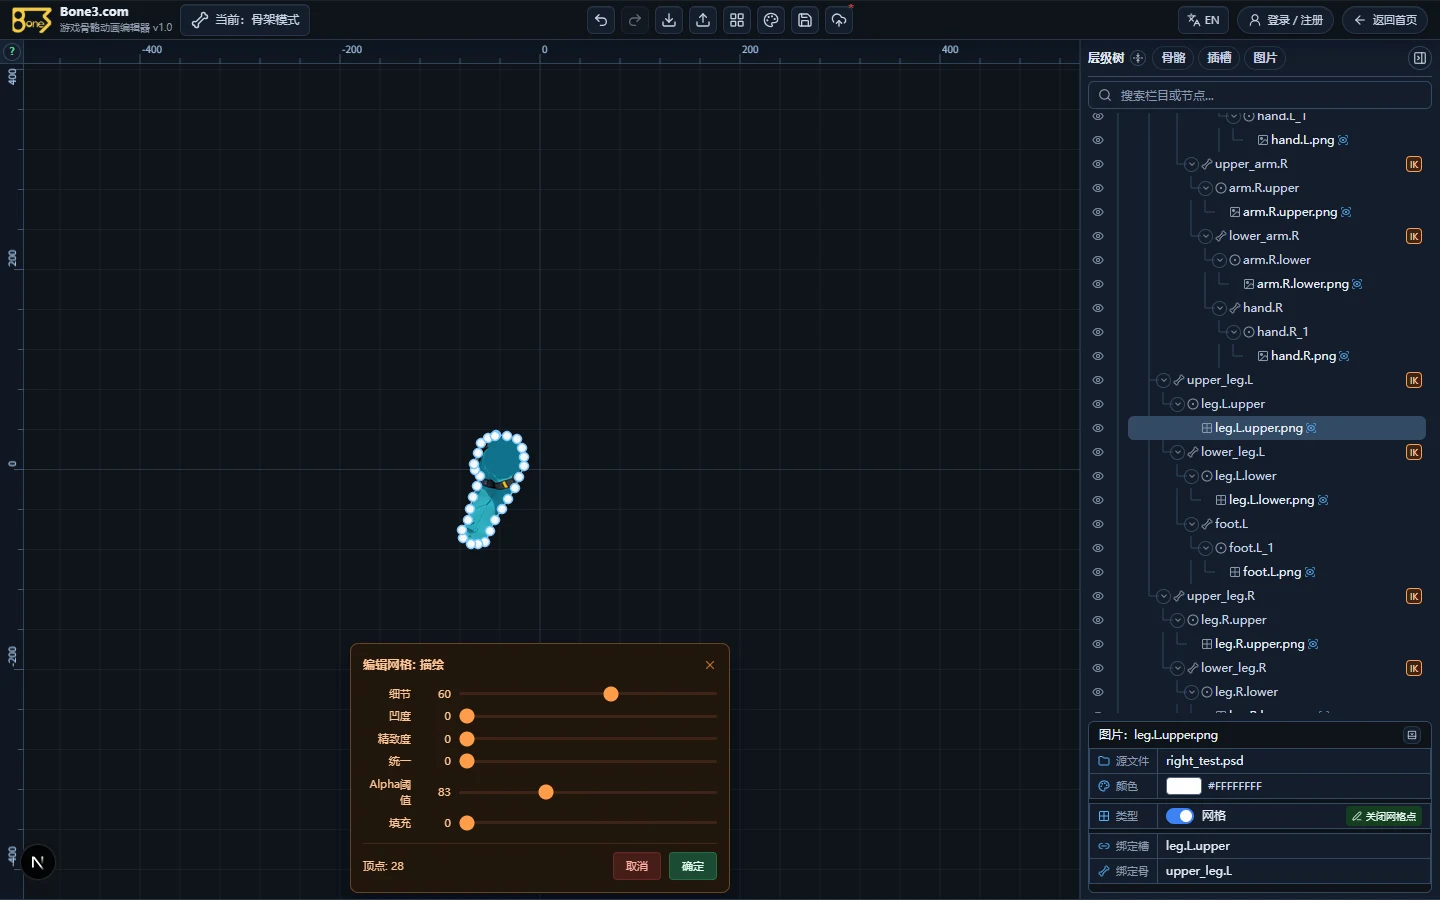Image resolution: width=1440 pixels, height=900 pixels.
Task: Click the import download icon
Action: [x=669, y=20]
